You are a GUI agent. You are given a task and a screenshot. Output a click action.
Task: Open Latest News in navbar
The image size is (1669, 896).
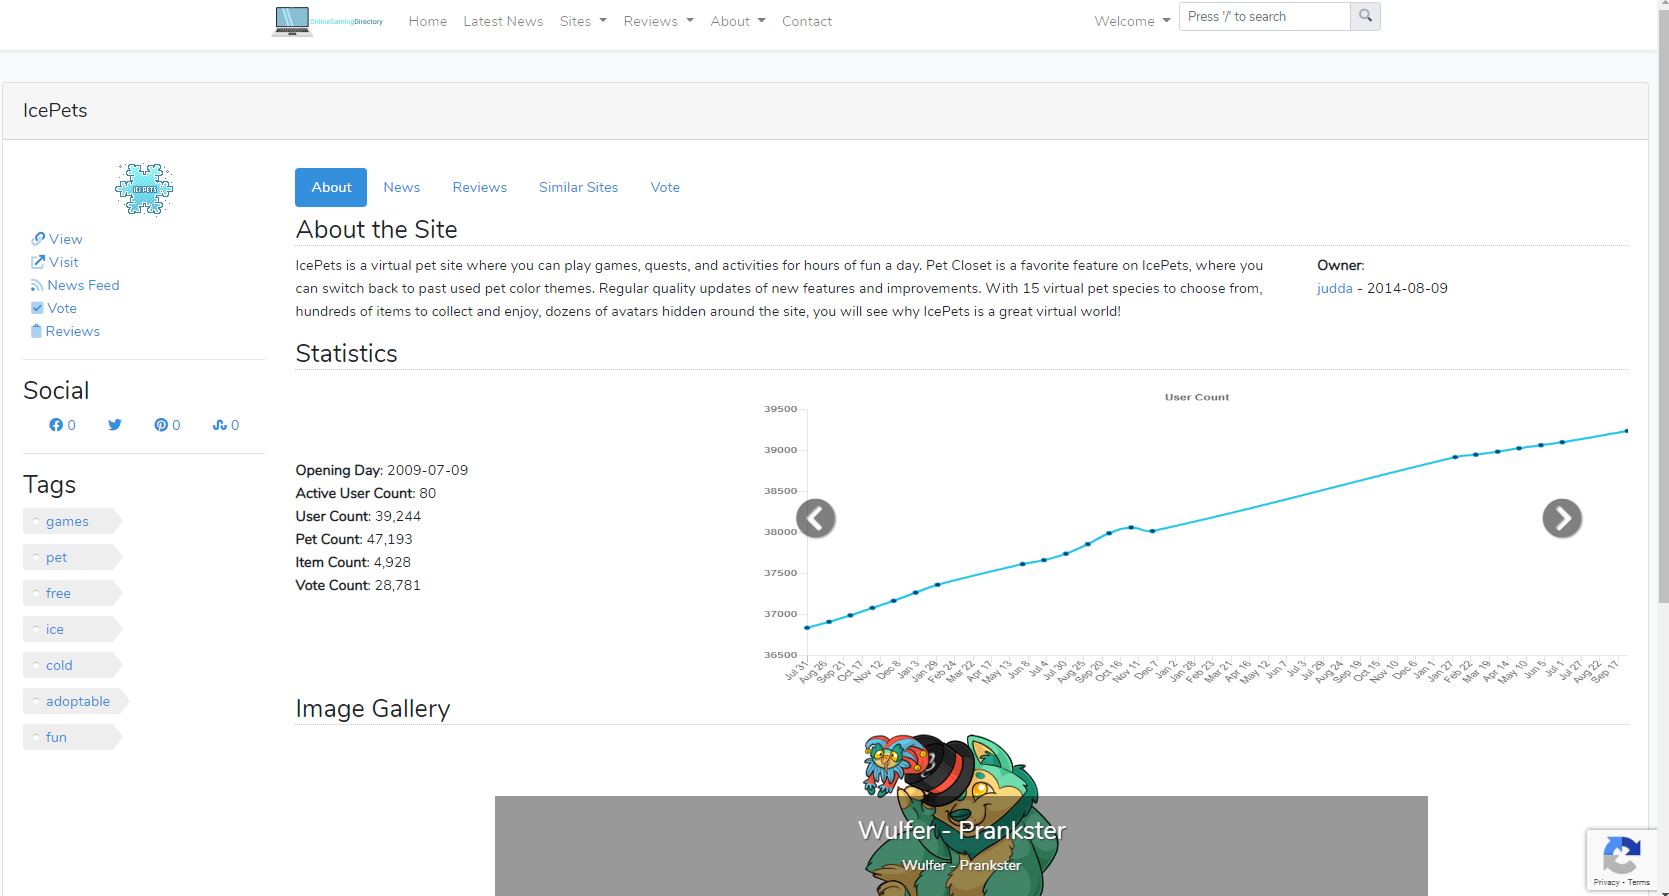pyautogui.click(x=503, y=21)
